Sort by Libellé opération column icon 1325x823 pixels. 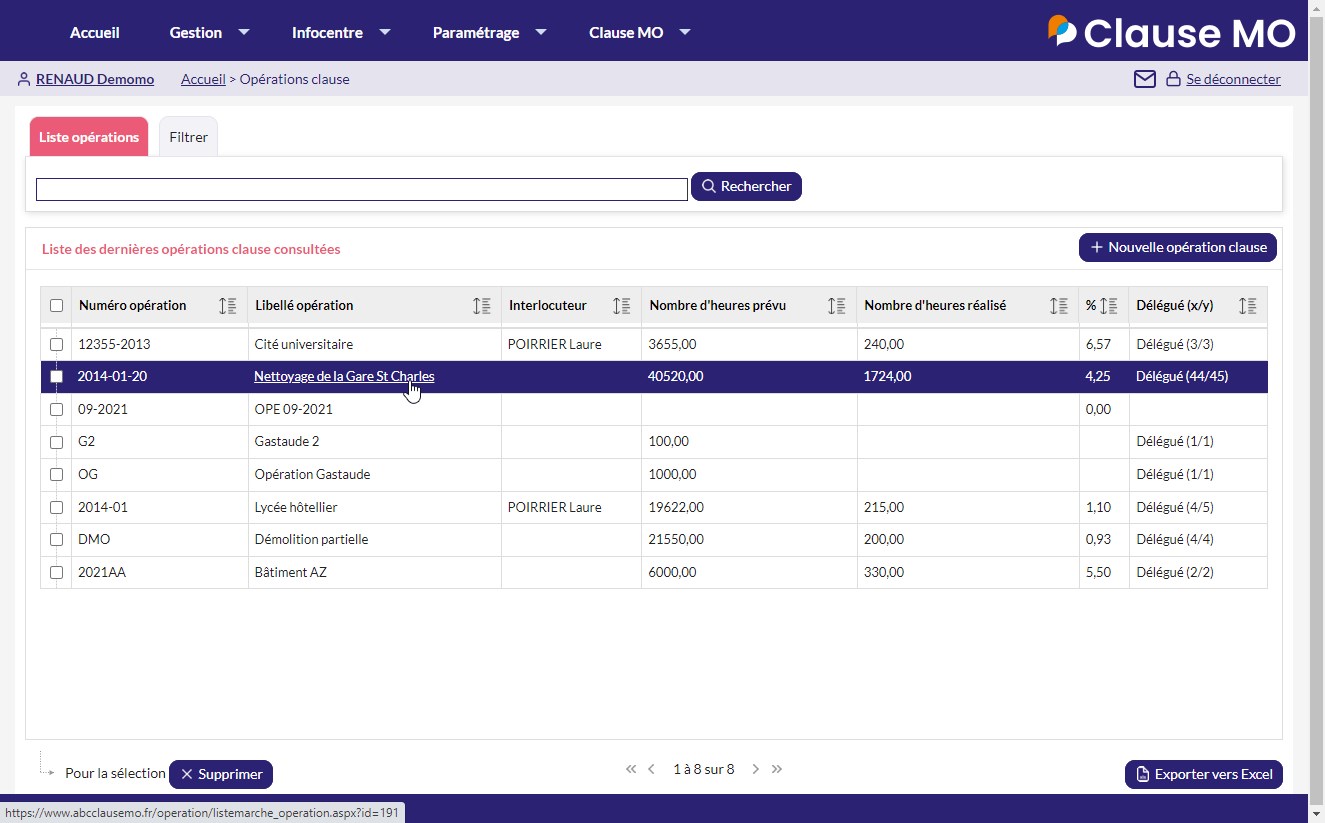482,306
